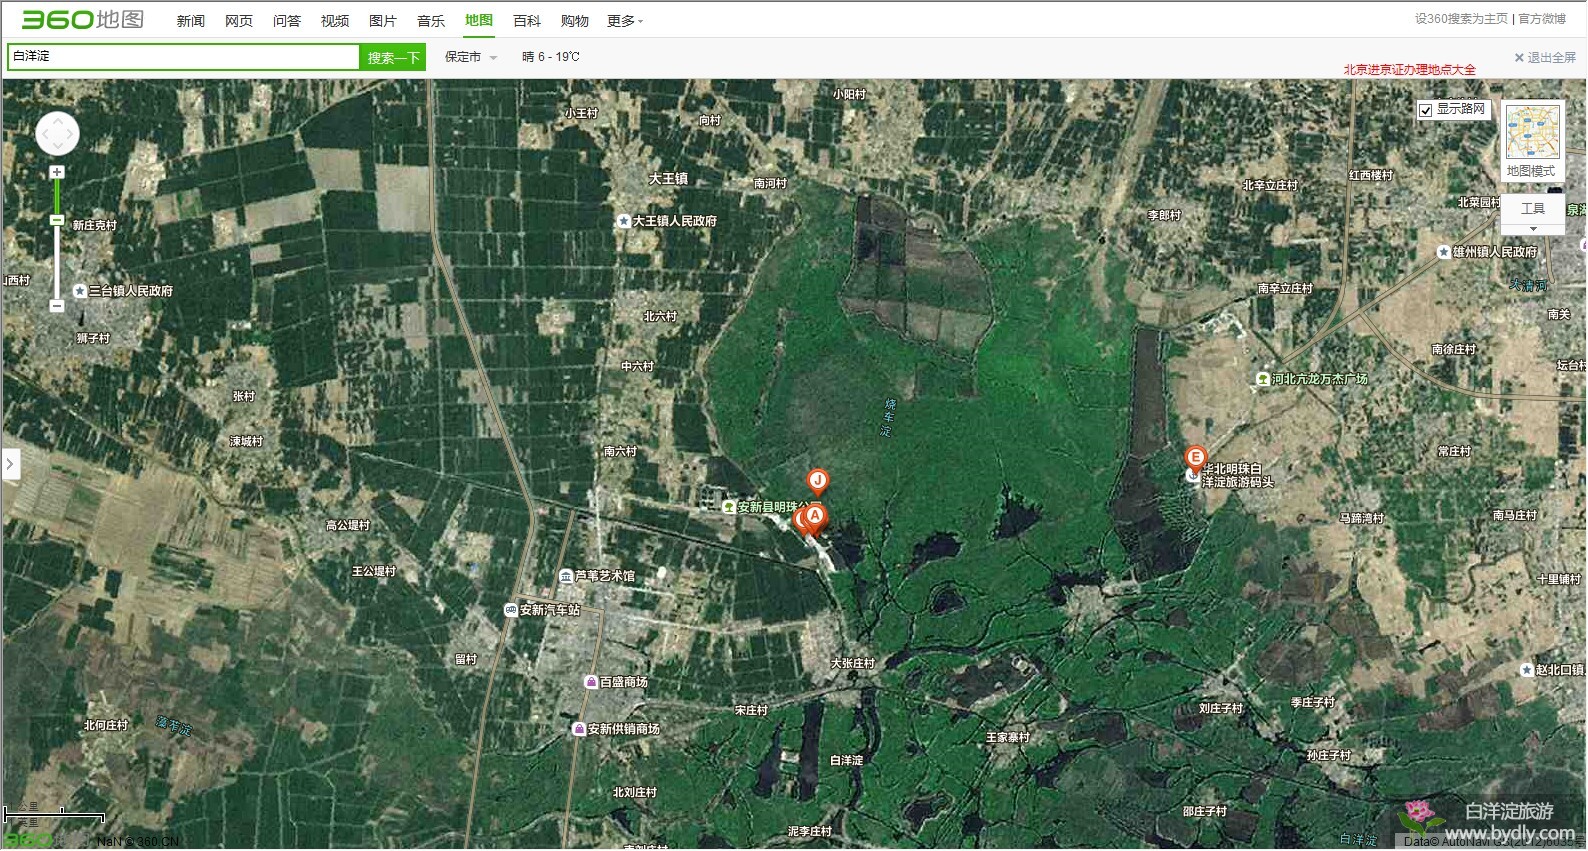Click the map pan compass control
This screenshot has width=1588, height=851.
pos(57,133)
